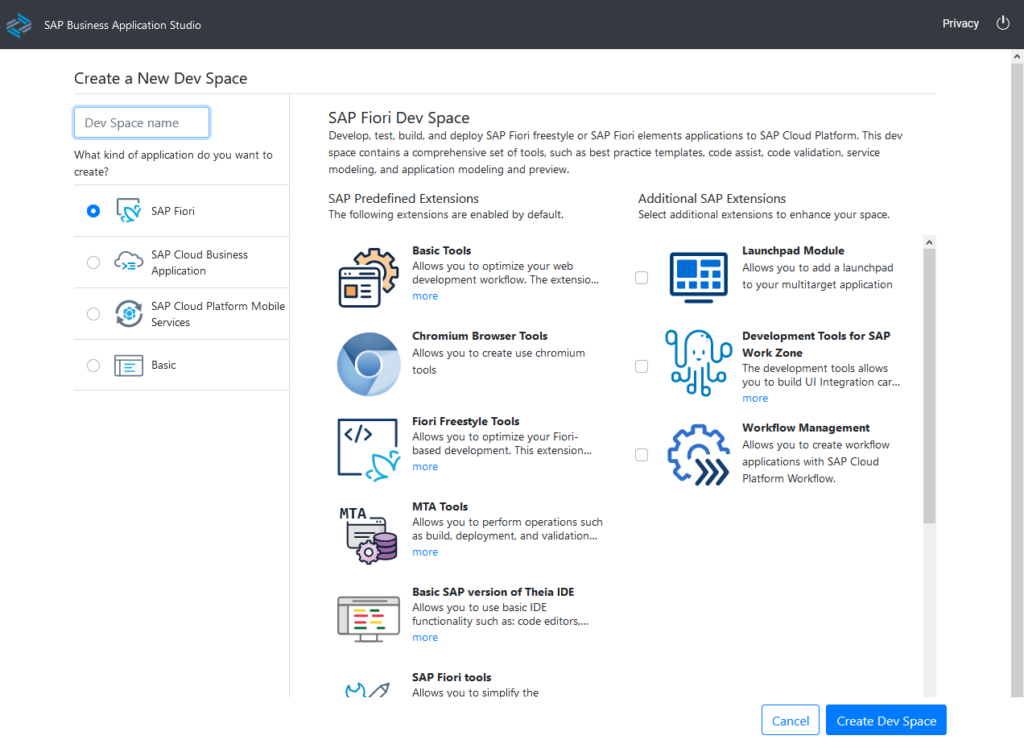This screenshot has width=1024, height=748.
Task: Select the SAP Cloud Business Application radio button
Action: pos(93,262)
